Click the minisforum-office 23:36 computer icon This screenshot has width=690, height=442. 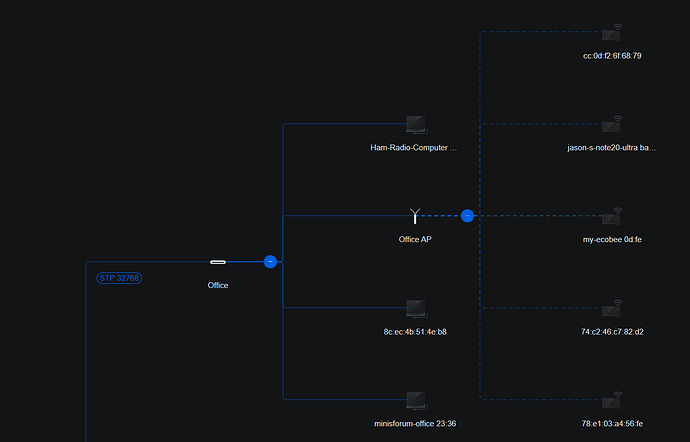[416, 401]
